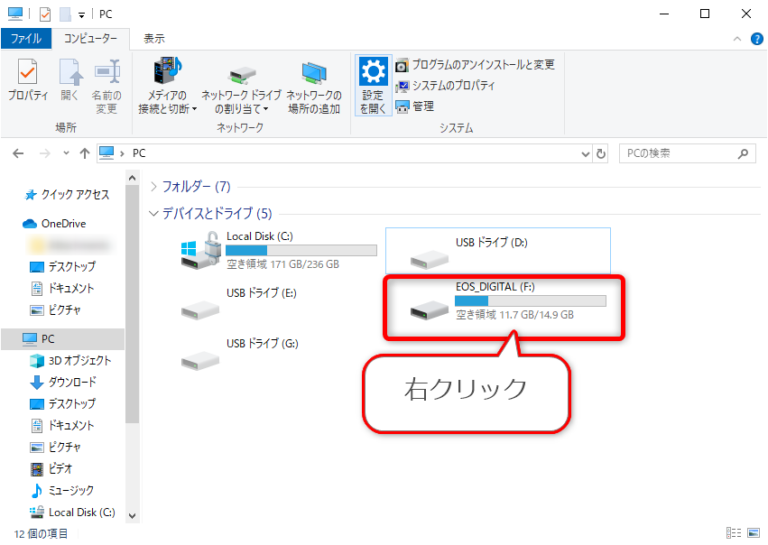Collapse the Devices and drives (5) group

(153, 213)
